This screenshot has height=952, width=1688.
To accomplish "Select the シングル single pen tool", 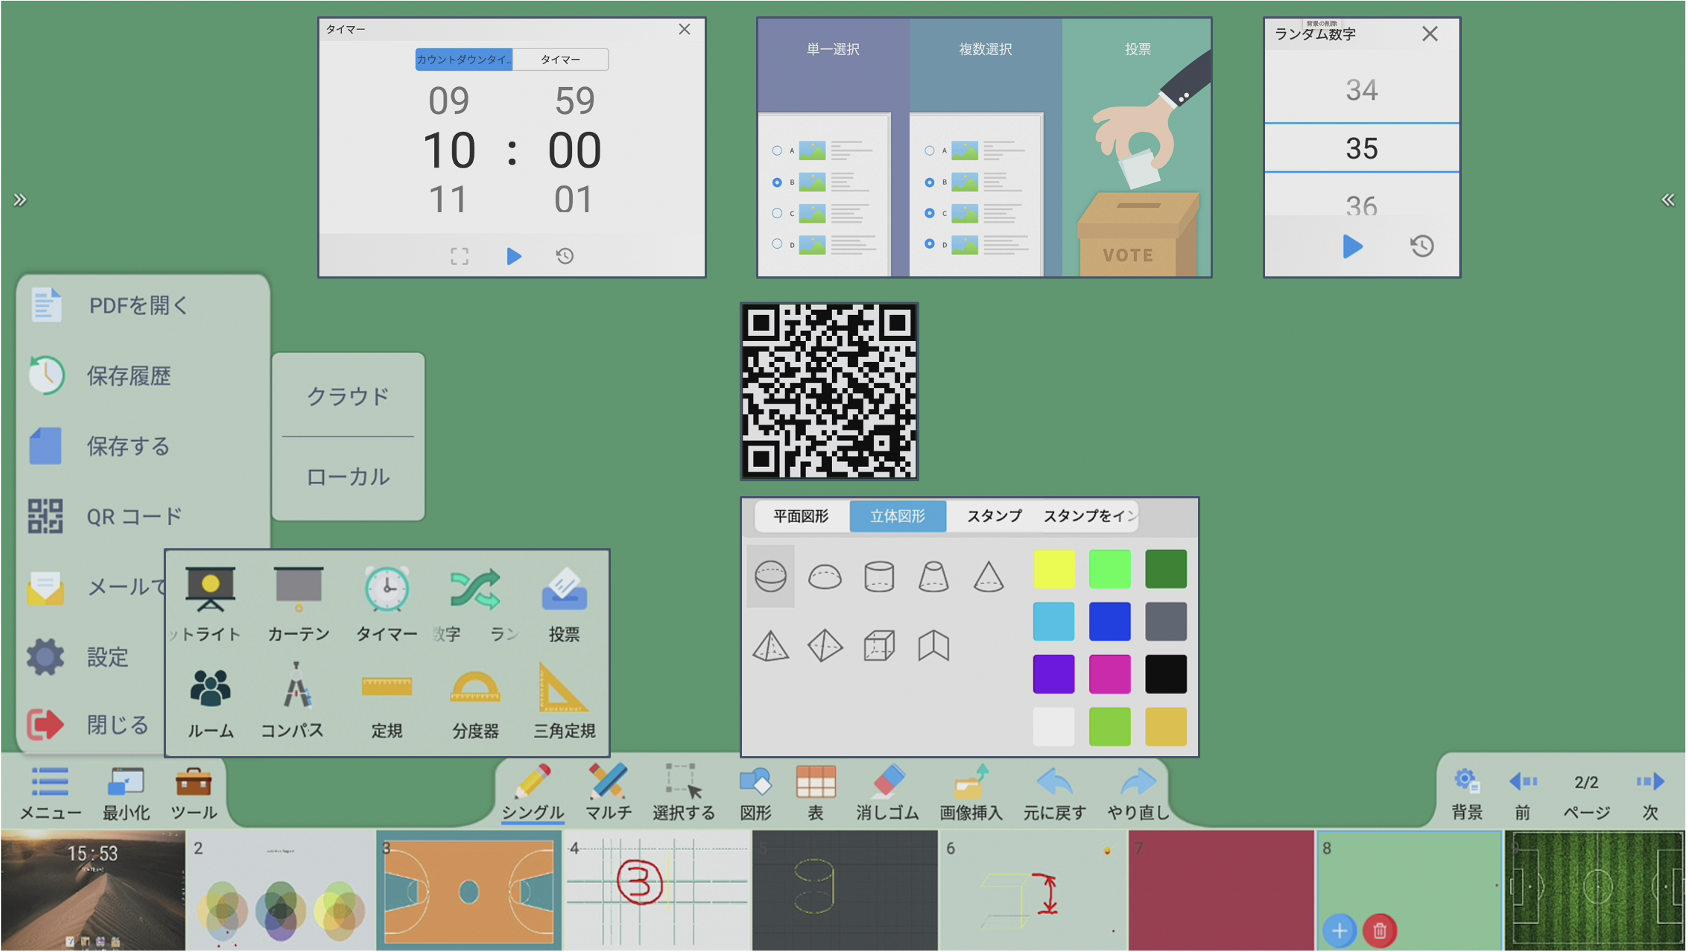I will tap(533, 792).
